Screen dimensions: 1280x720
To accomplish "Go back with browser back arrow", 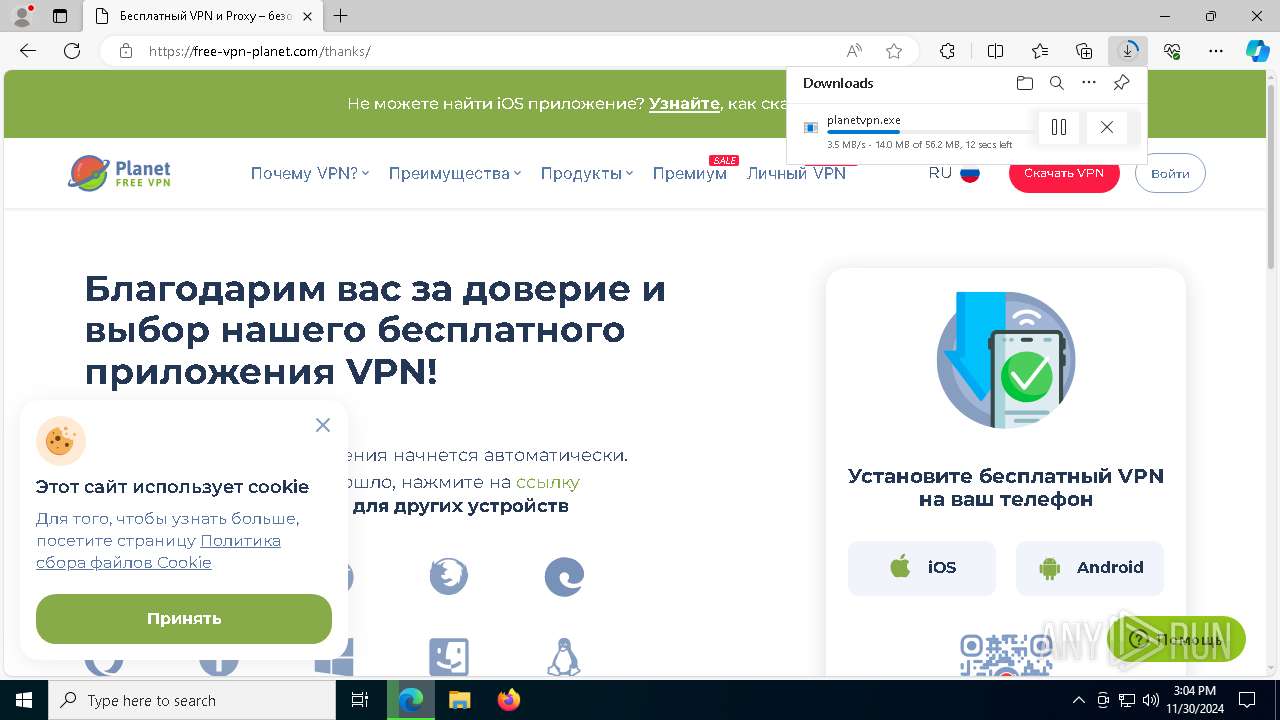I will [x=28, y=51].
